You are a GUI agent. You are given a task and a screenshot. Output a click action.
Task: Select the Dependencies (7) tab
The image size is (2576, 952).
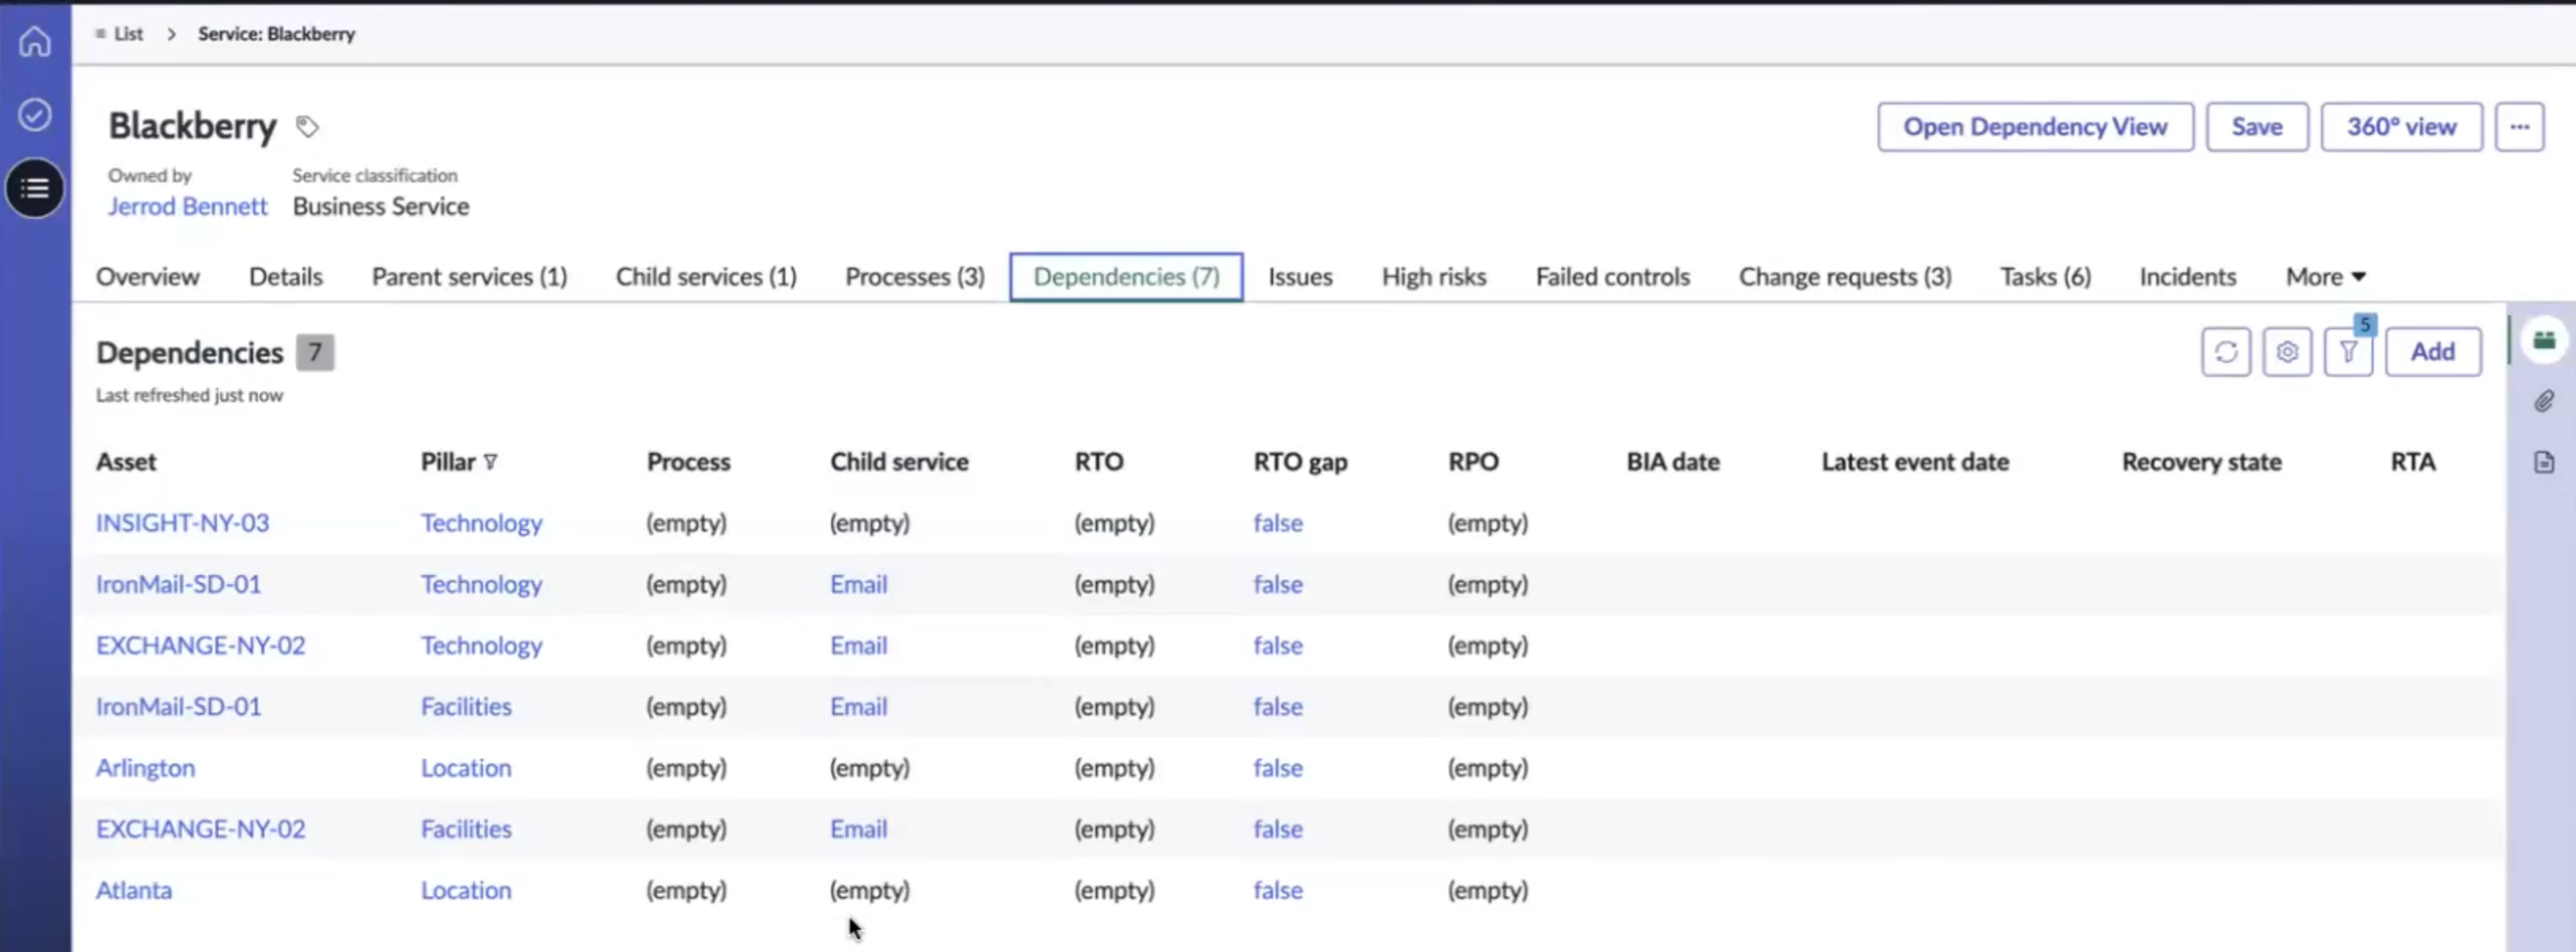point(1126,277)
